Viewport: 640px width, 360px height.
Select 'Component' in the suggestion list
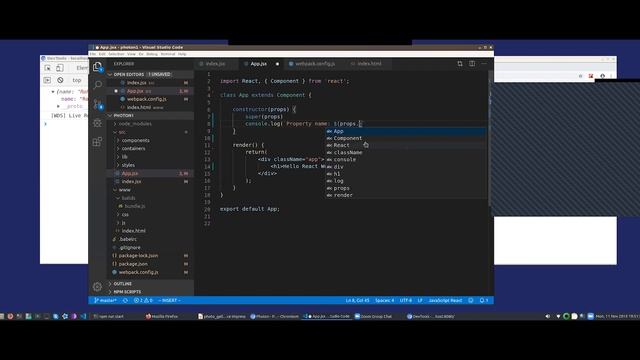click(406, 138)
